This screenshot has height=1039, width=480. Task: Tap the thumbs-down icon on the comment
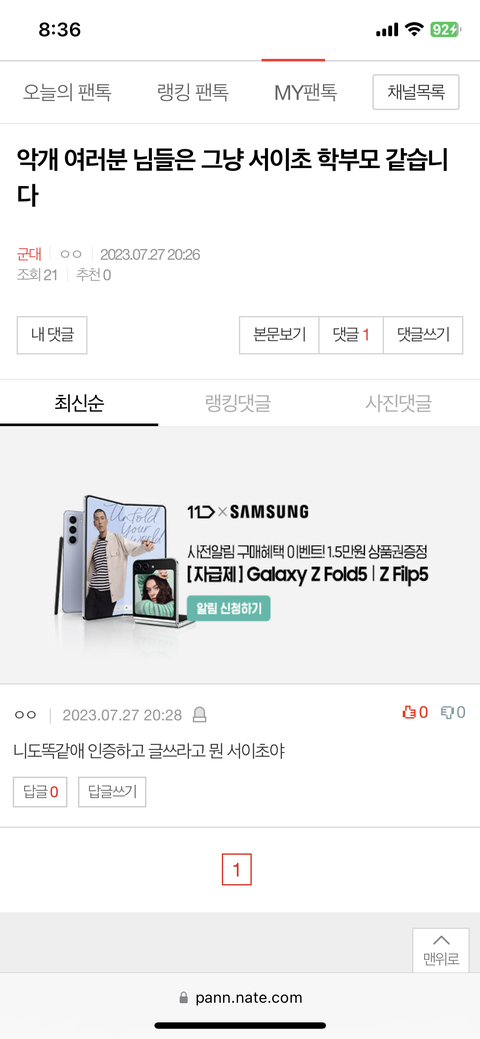447,712
